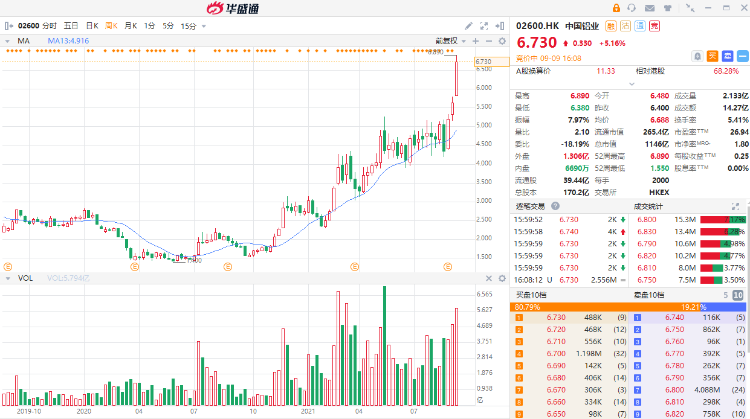
Task: Click the 成交统计 panel title
Action: click(649, 206)
